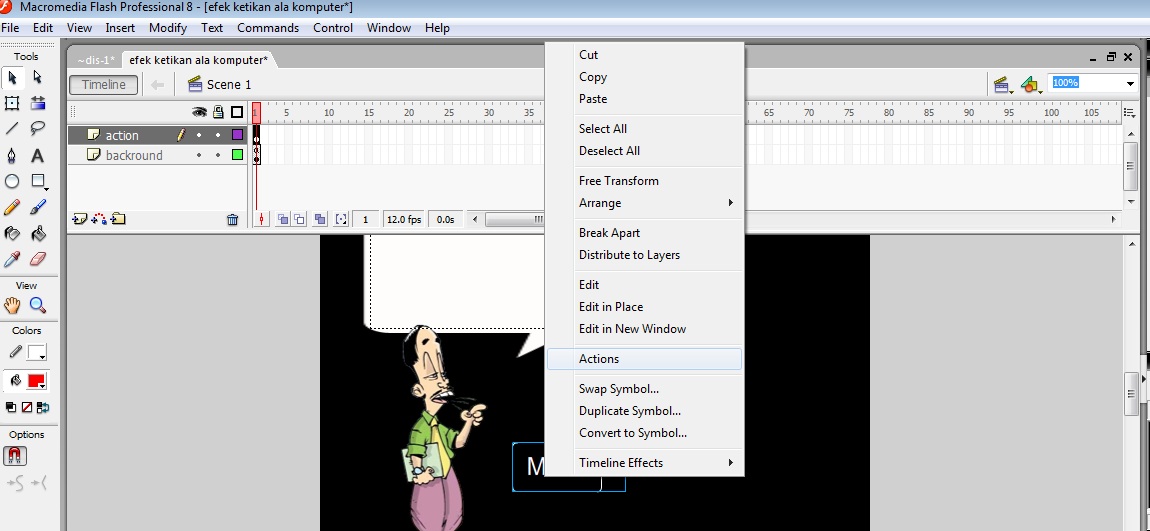1150x531 pixels.
Task: Choose Actions from the context menu
Action: [645, 359]
